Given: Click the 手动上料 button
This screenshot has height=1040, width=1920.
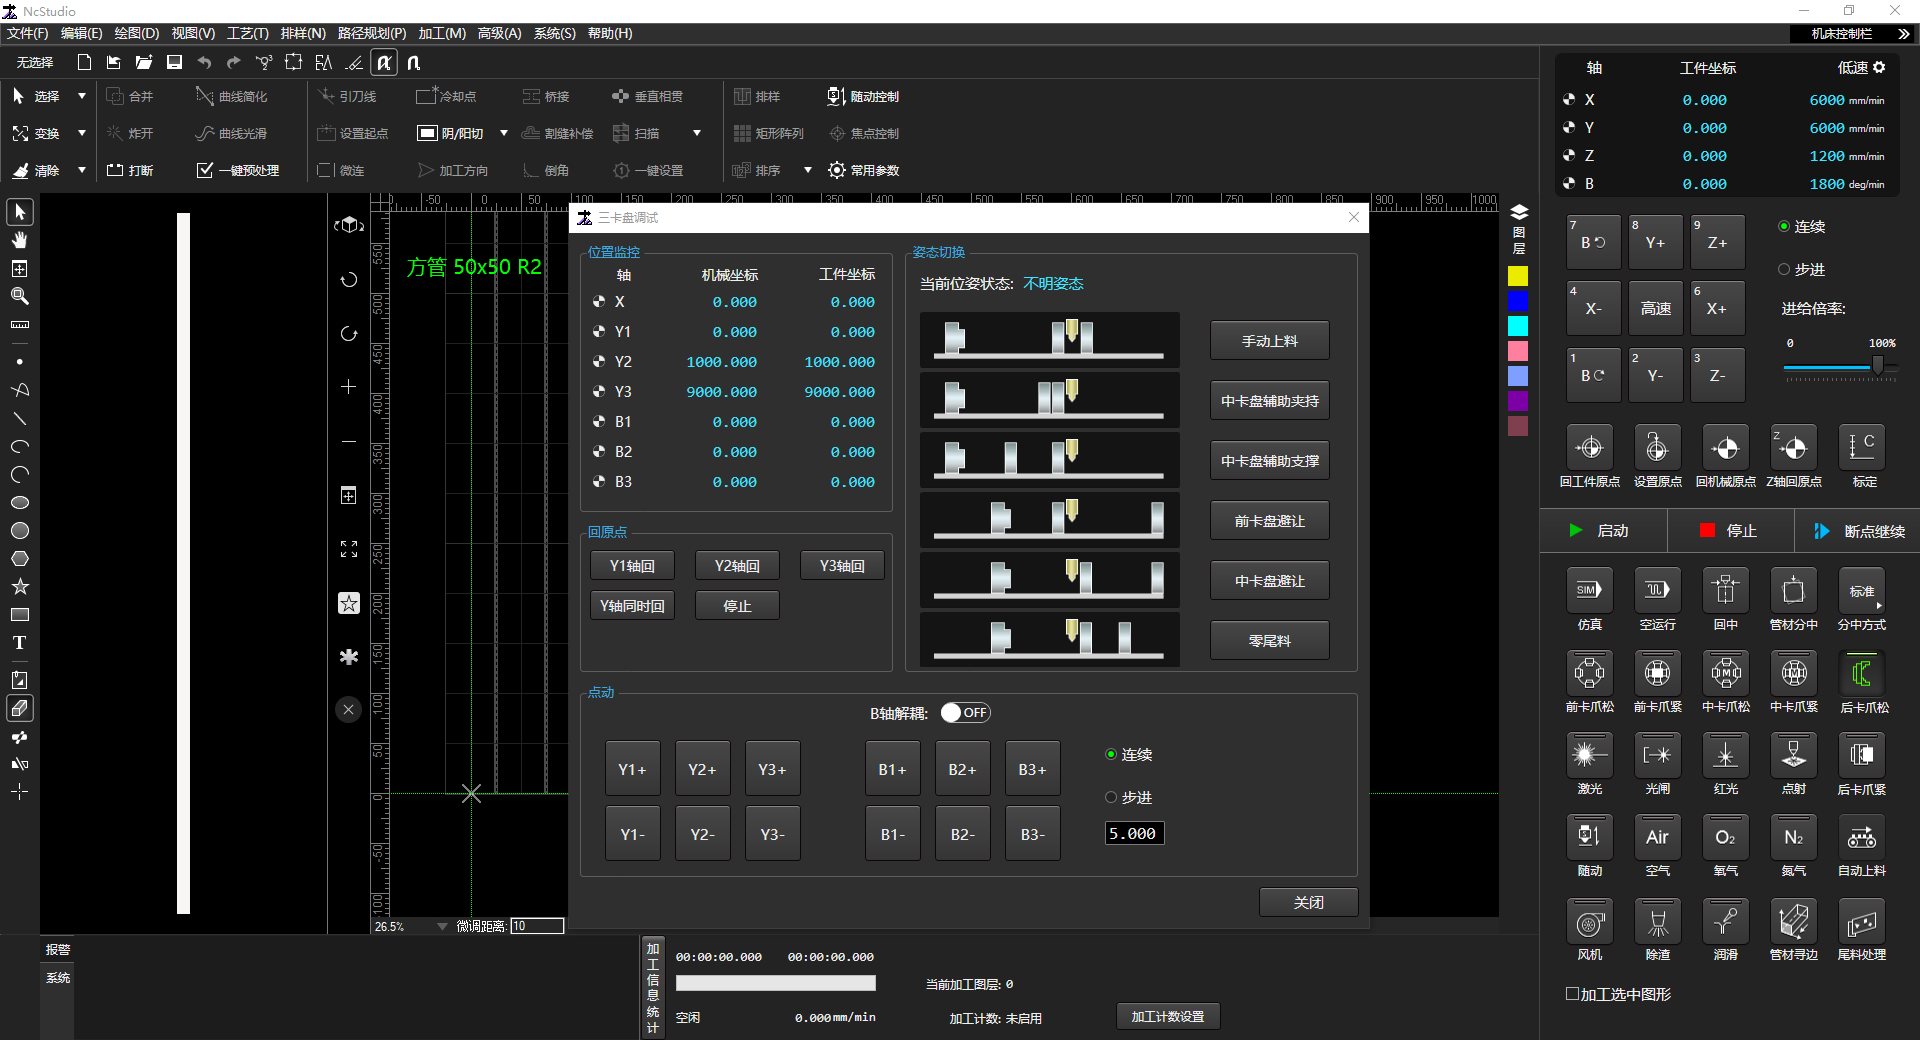Looking at the screenshot, I should pos(1269,341).
